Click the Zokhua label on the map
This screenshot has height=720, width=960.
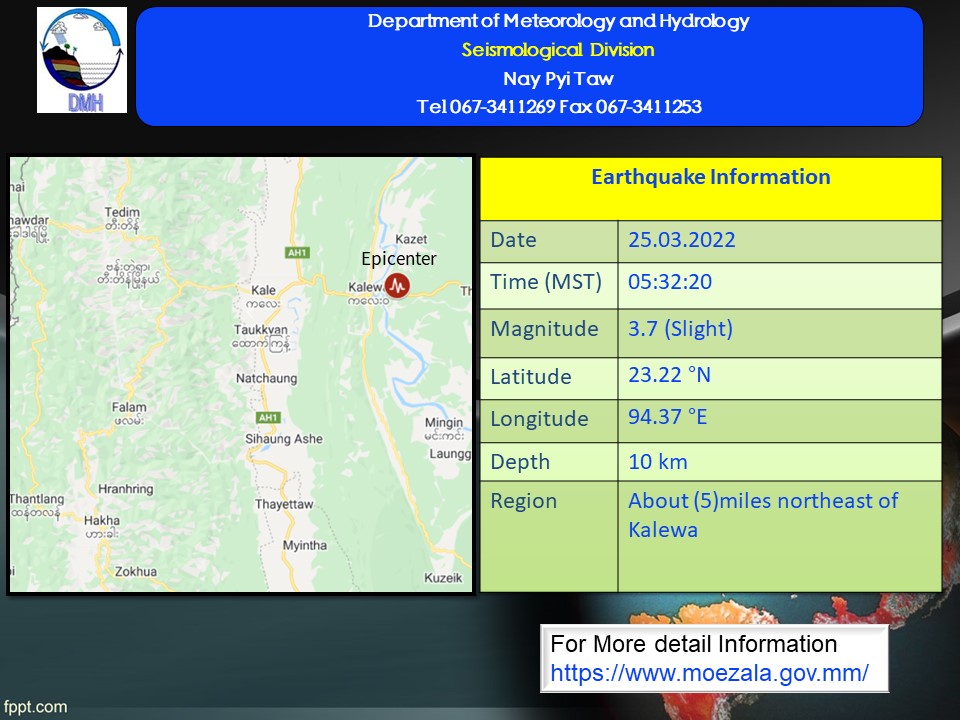coord(136,571)
